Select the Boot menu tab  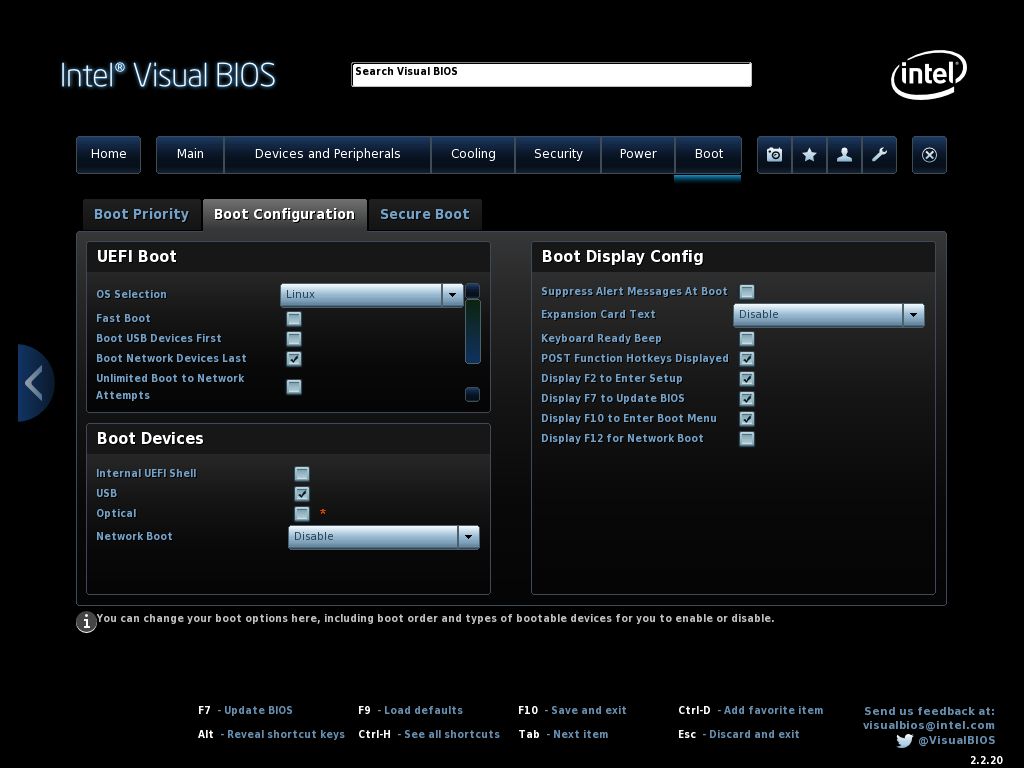709,154
